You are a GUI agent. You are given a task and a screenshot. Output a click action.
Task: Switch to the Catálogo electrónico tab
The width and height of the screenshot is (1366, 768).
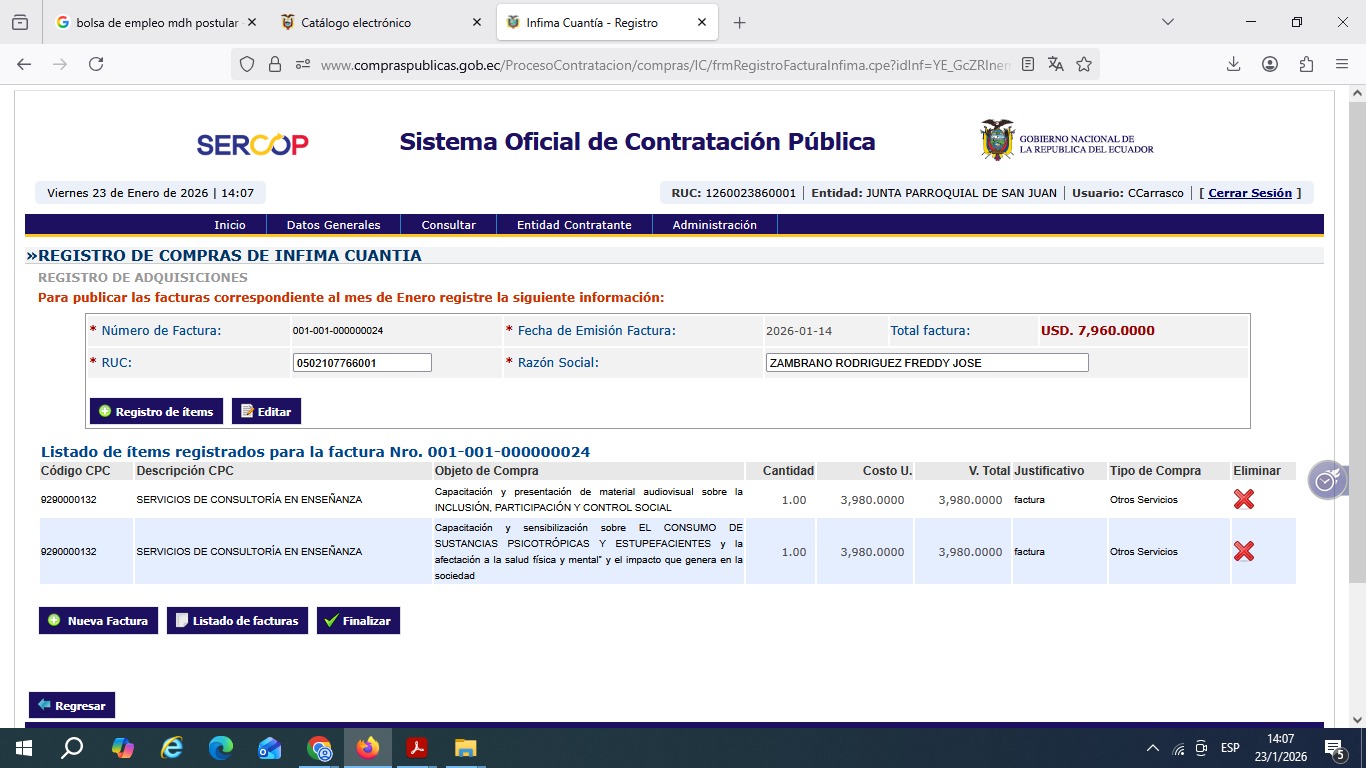point(356,22)
